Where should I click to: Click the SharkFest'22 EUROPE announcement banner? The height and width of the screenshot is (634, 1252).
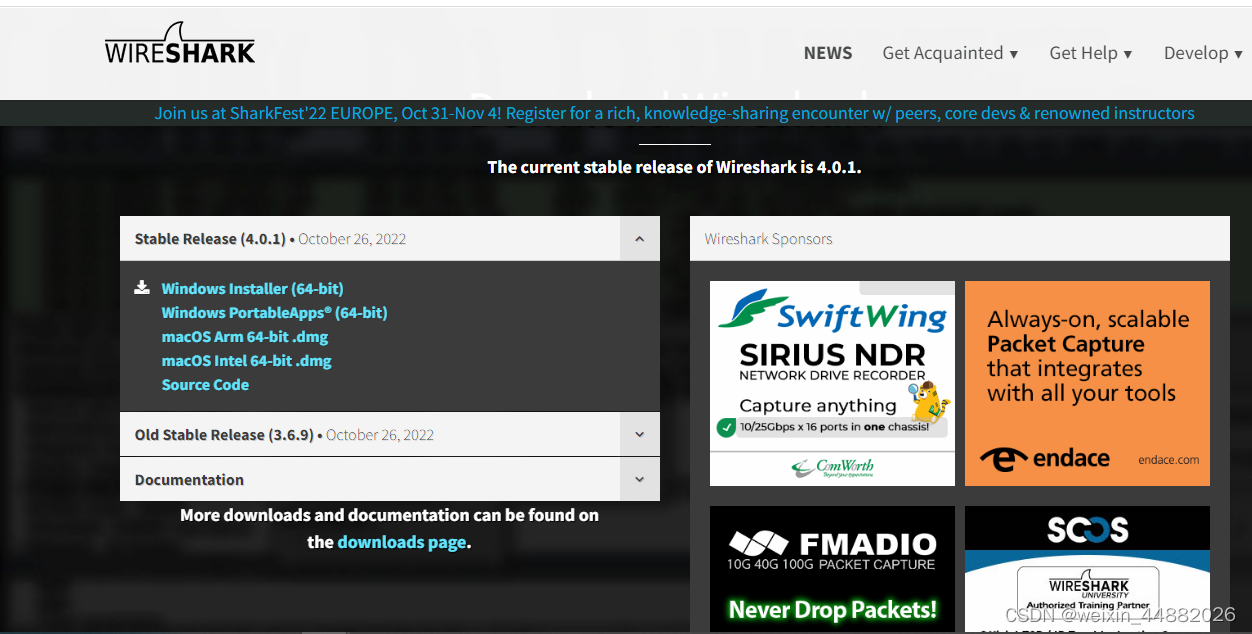point(674,113)
